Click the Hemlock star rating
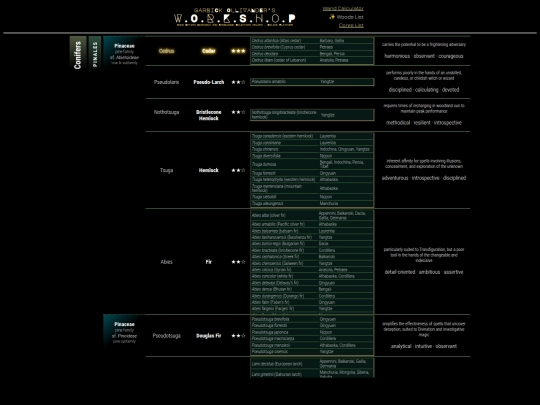 [x=238, y=170]
